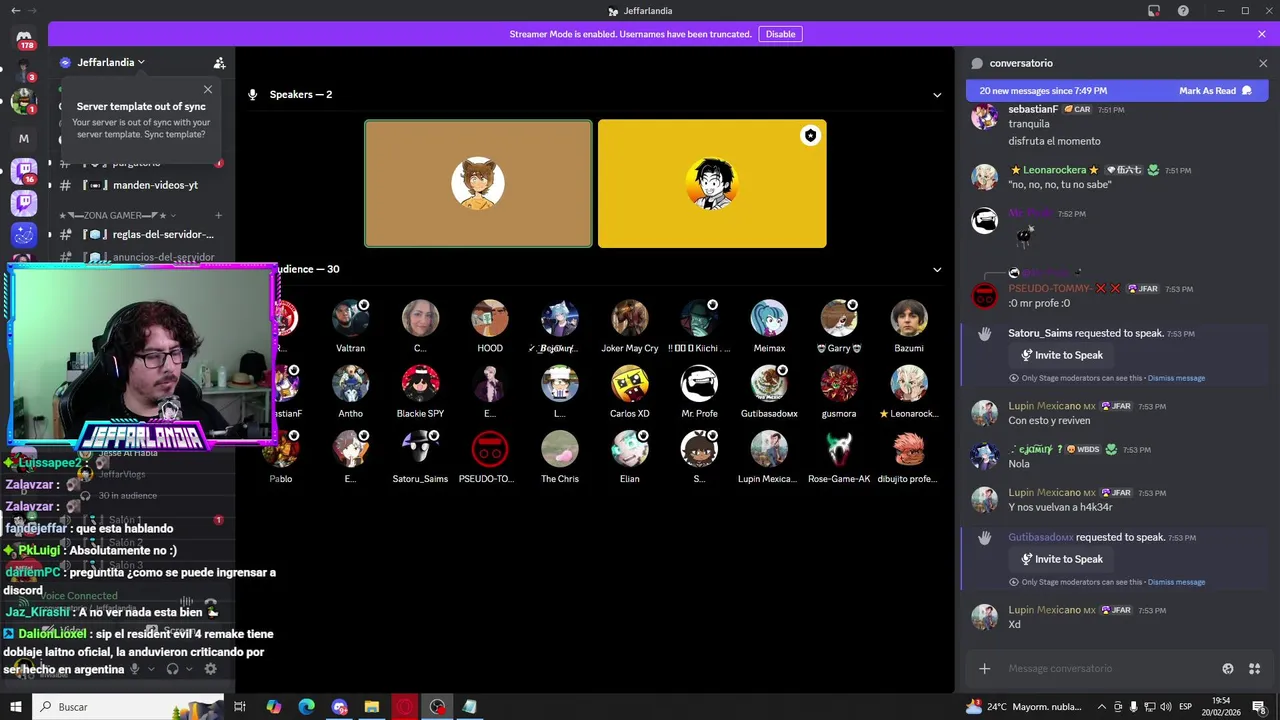The height and width of the screenshot is (720, 1280).
Task: Open the attachment plus button in chat
Action: [985, 669]
